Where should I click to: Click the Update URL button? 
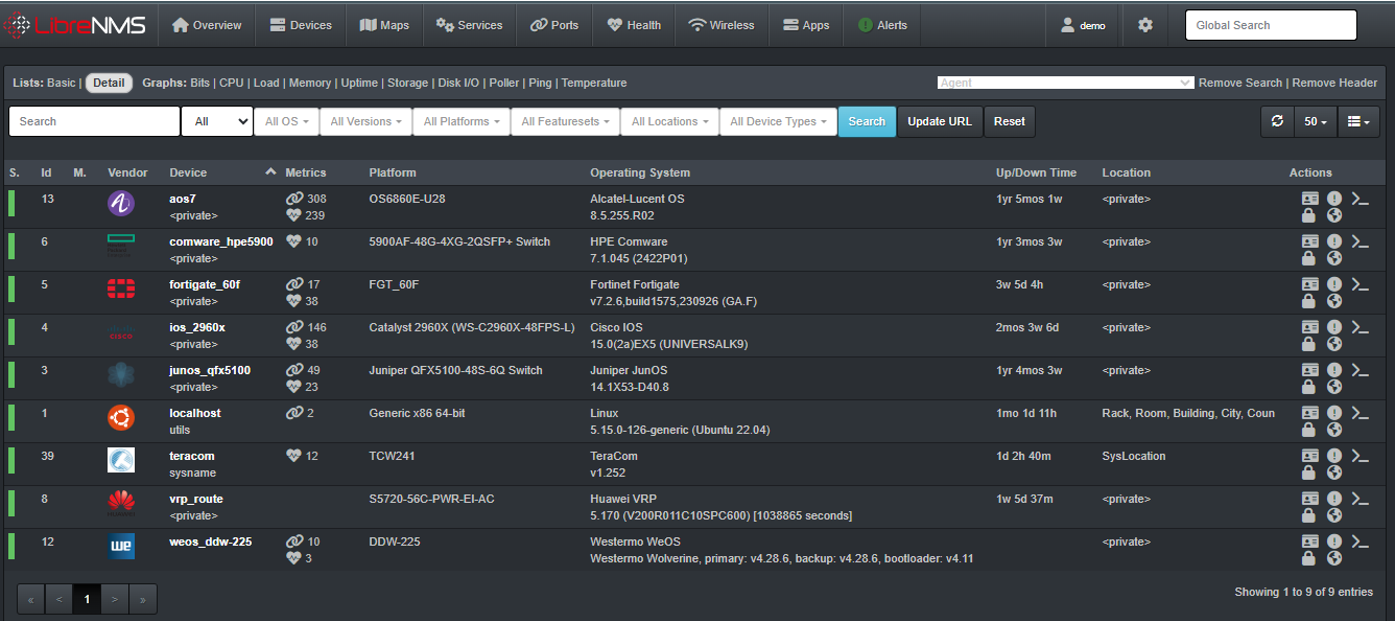click(940, 121)
